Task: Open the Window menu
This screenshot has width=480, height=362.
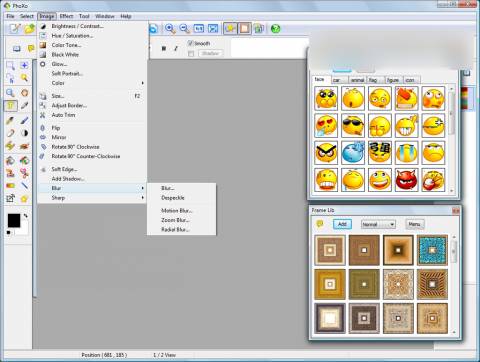Action: tap(105, 16)
